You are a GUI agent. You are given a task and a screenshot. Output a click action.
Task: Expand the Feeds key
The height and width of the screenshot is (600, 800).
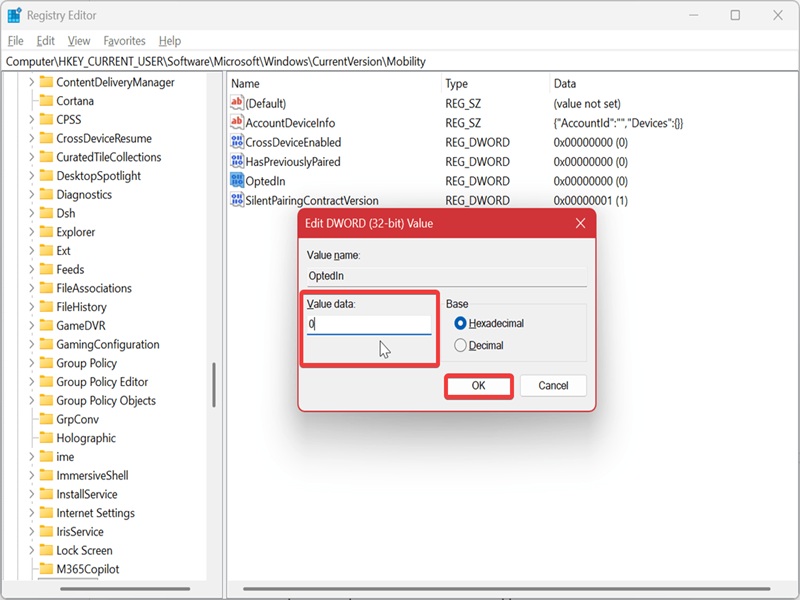click(x=31, y=269)
